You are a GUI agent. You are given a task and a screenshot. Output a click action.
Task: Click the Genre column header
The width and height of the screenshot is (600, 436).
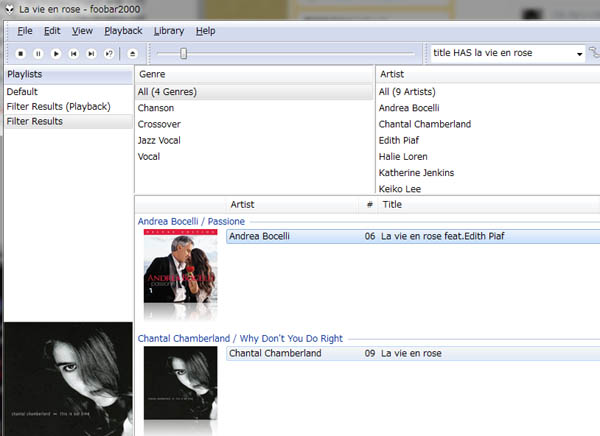tap(254, 74)
